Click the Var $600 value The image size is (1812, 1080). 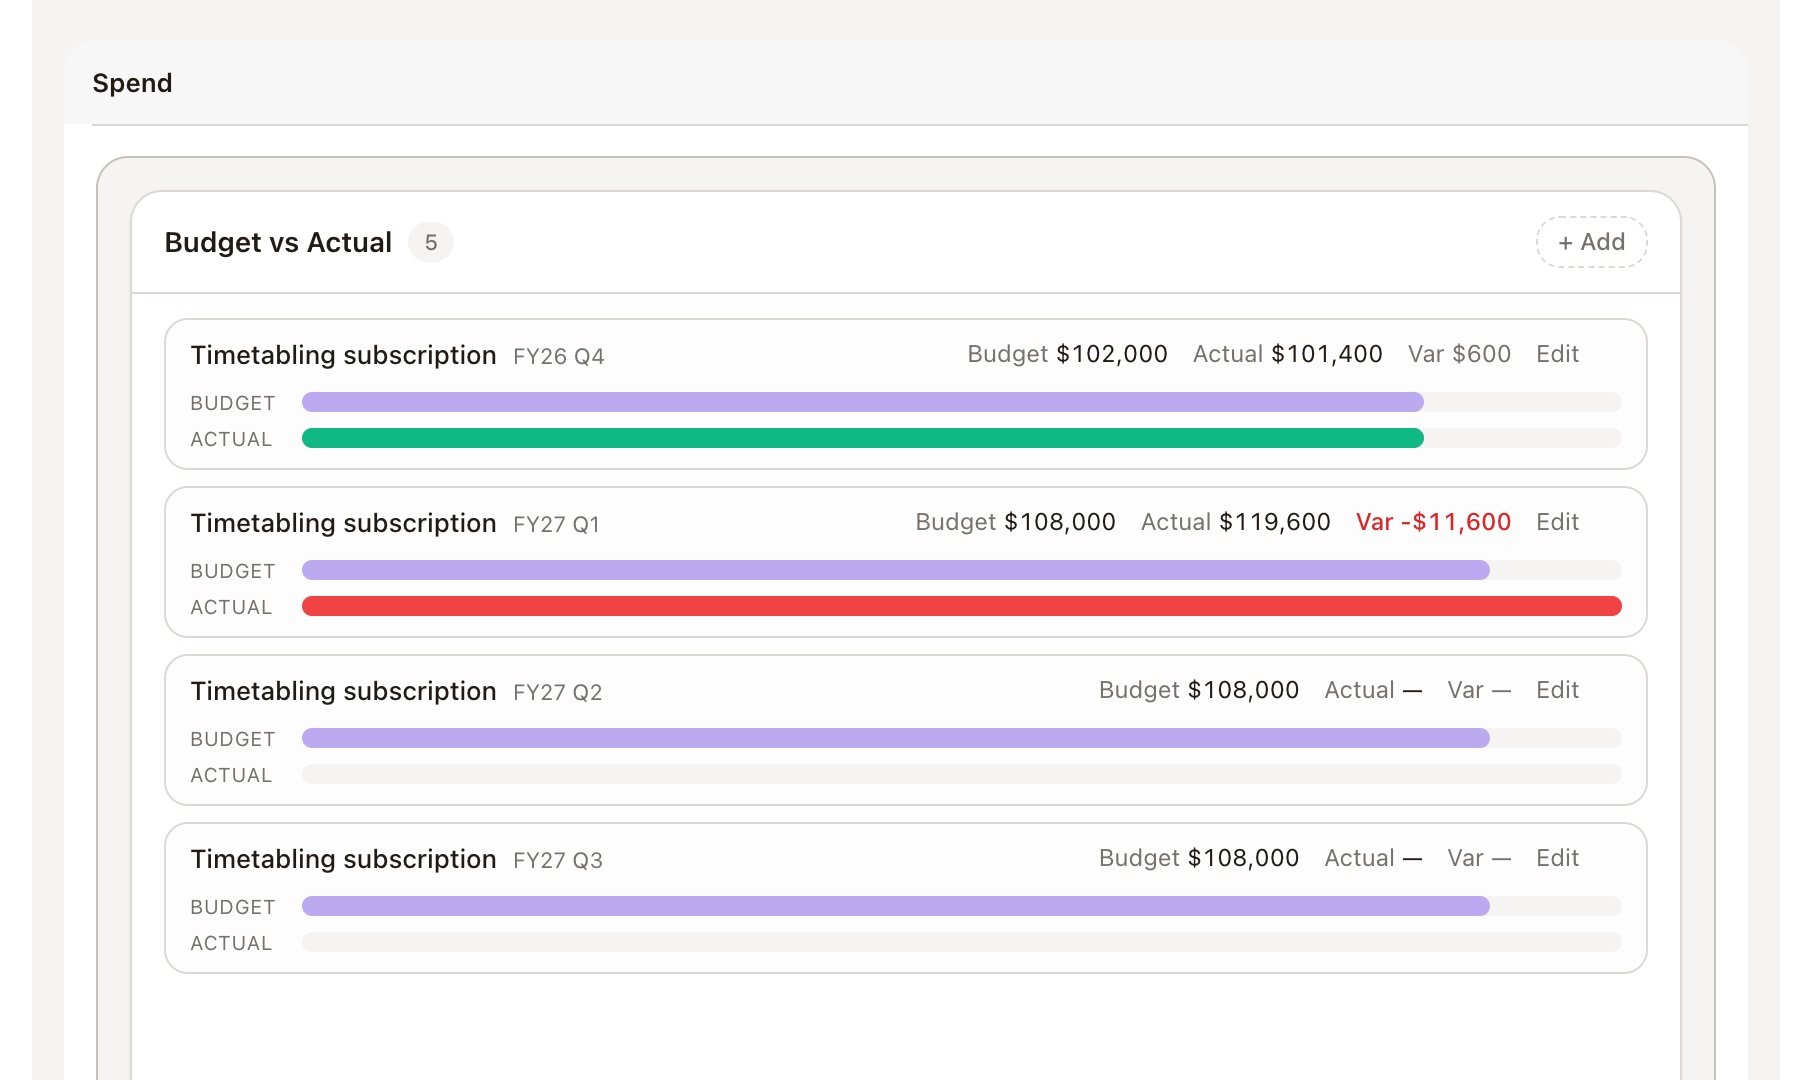pyautogui.click(x=1459, y=354)
